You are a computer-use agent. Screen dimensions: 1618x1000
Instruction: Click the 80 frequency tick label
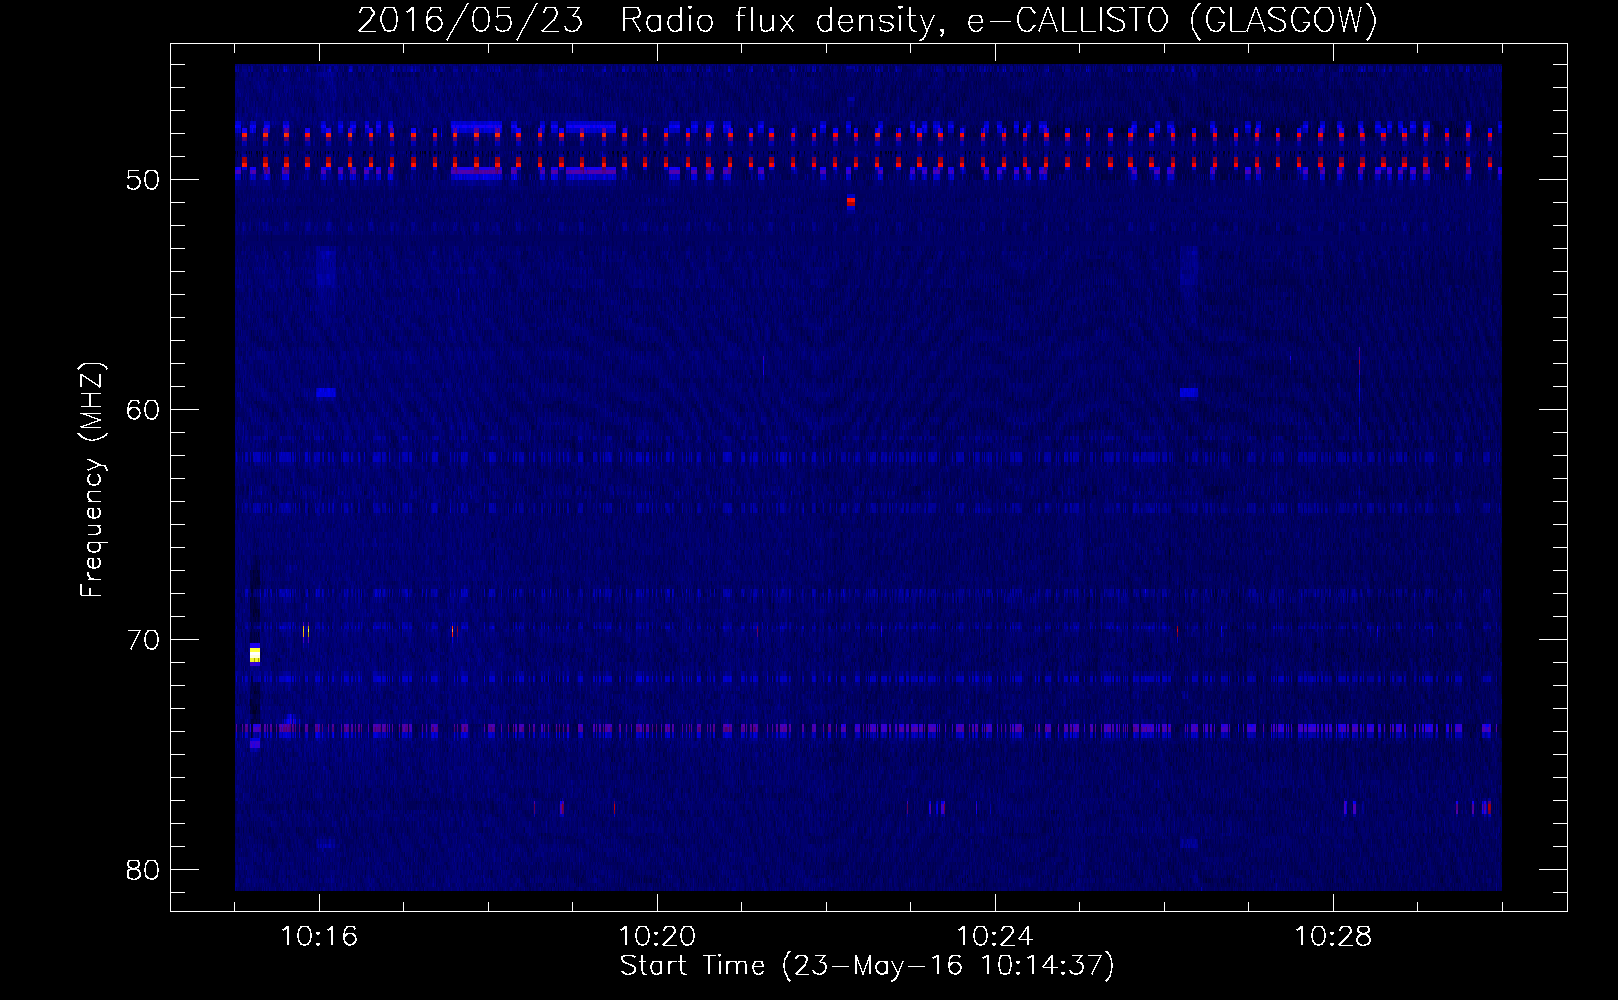pos(143,870)
